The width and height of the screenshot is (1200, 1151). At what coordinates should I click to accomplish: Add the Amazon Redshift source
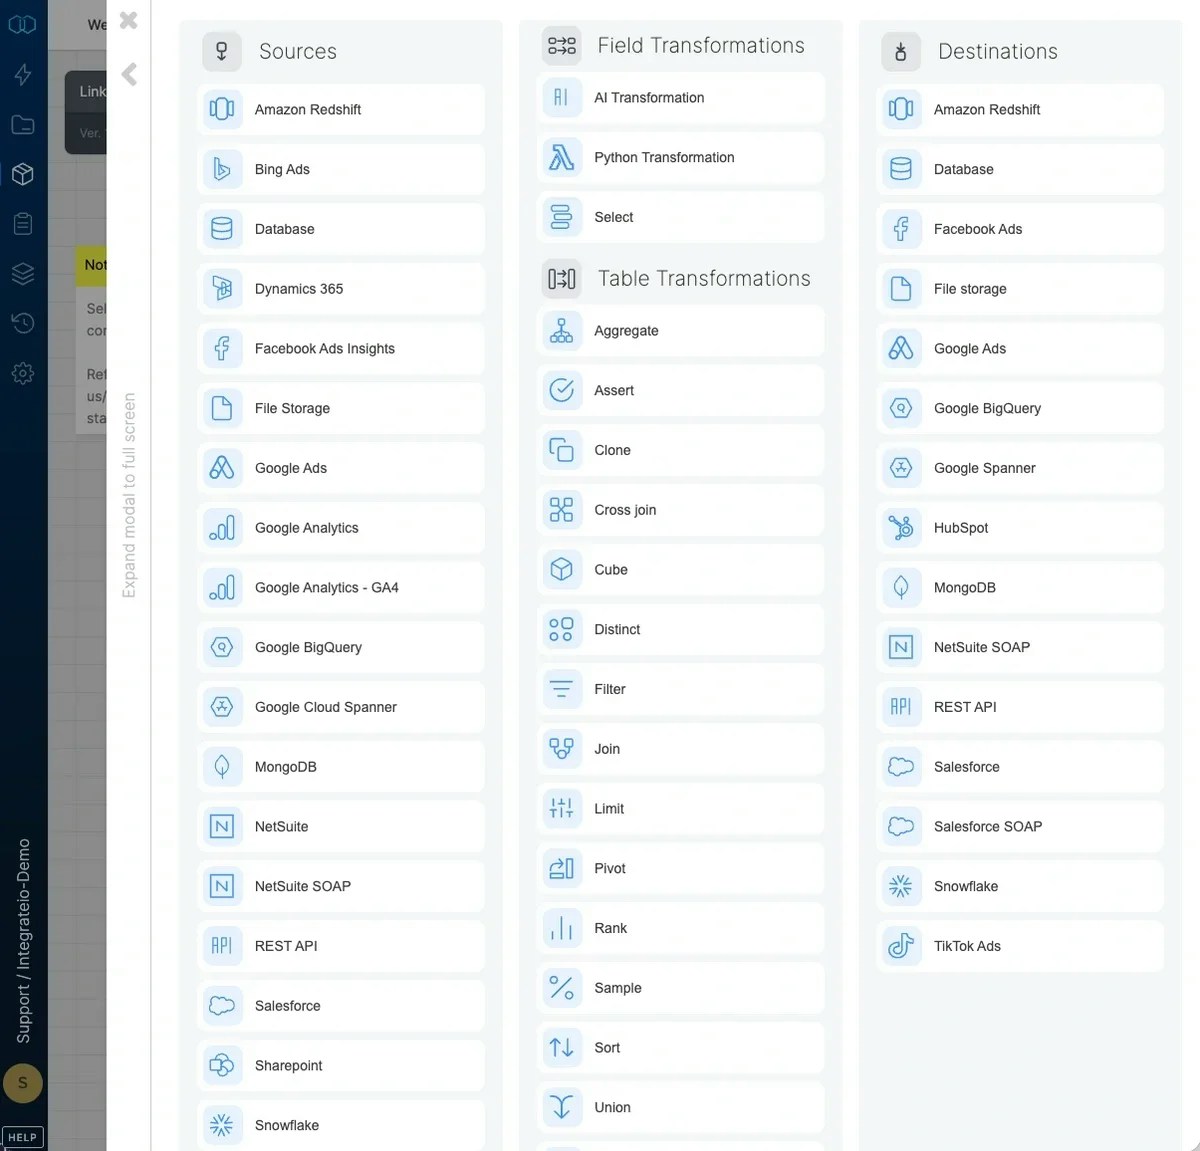coord(341,110)
